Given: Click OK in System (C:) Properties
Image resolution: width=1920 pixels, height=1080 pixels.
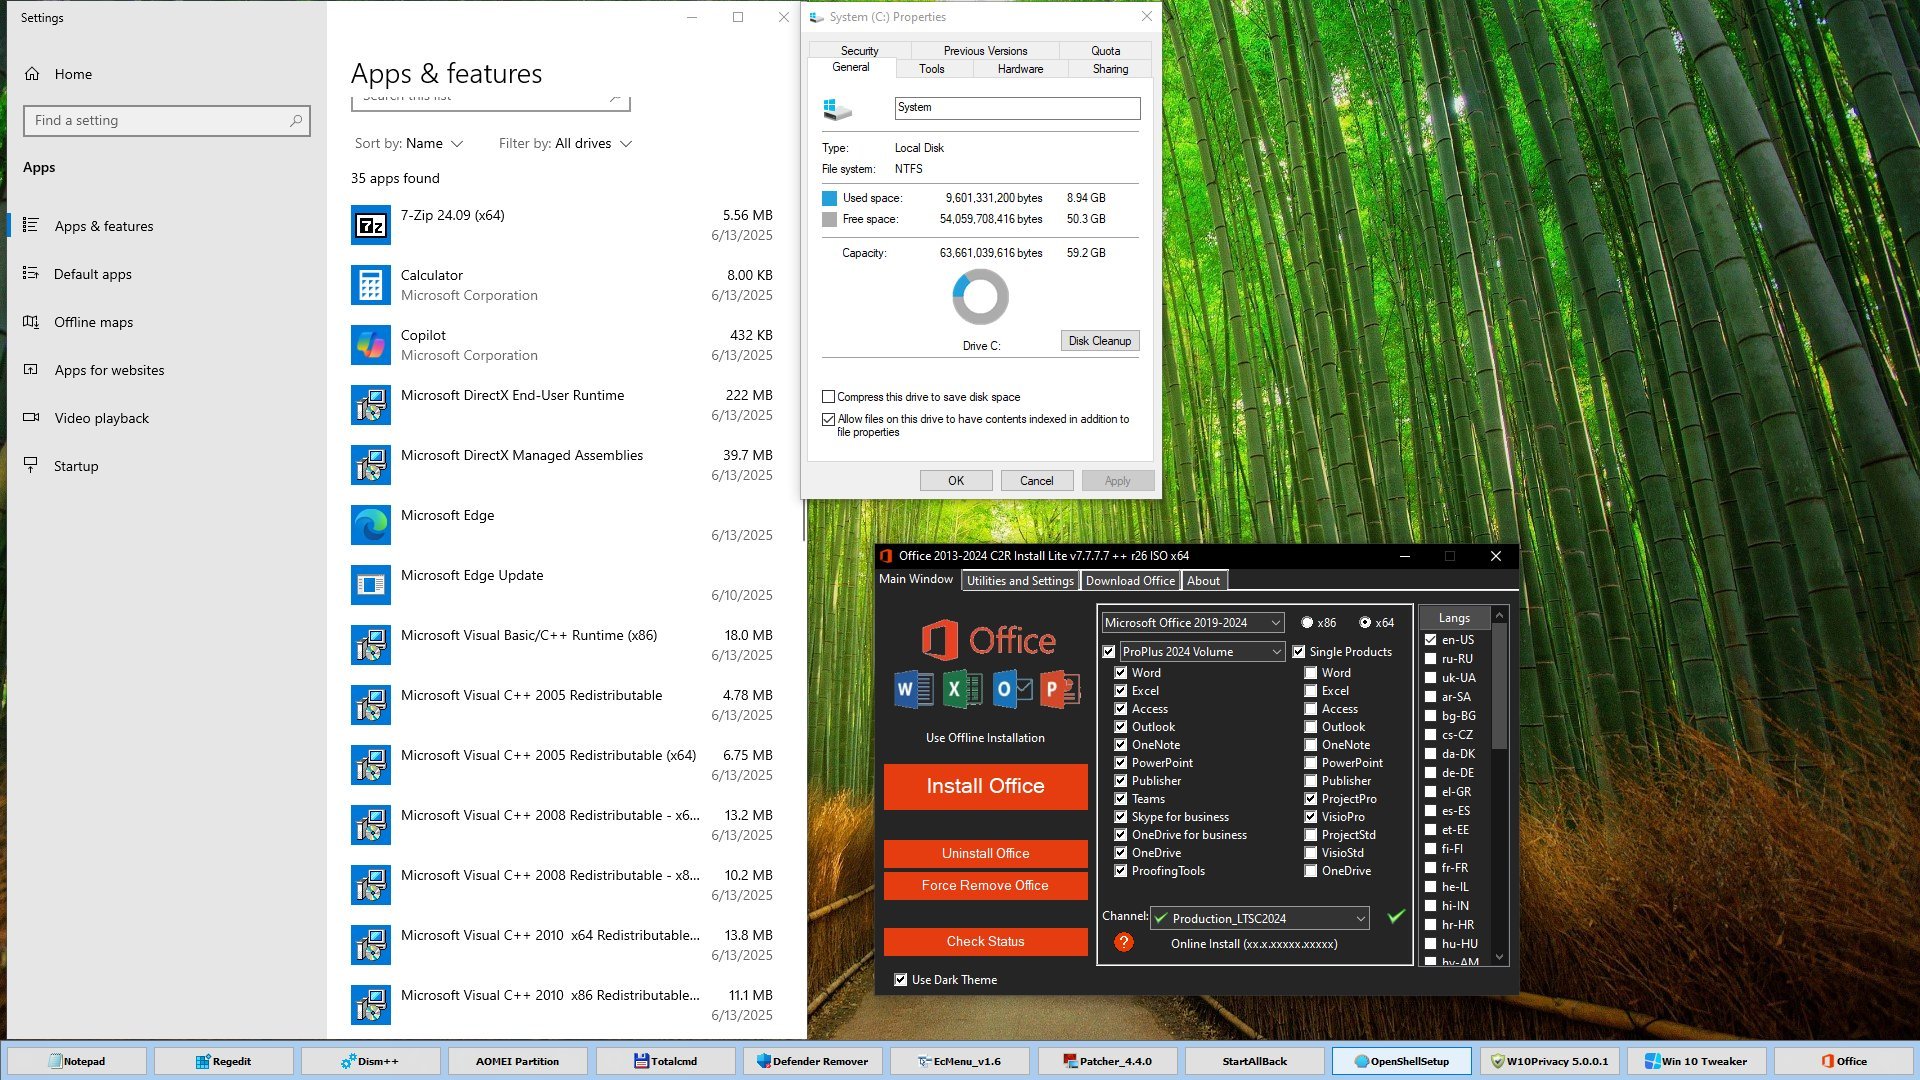Looking at the screenshot, I should (956, 481).
